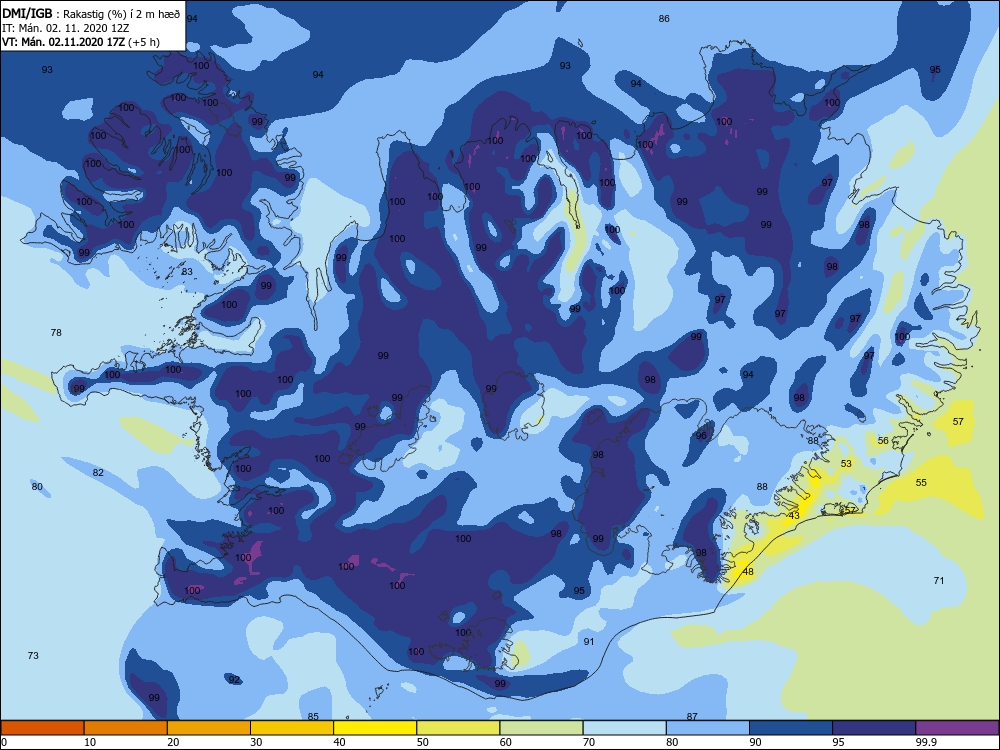The image size is (1000, 750).
Task: Click the dark navy 95–99.9 legend swatch
Action: point(874,728)
